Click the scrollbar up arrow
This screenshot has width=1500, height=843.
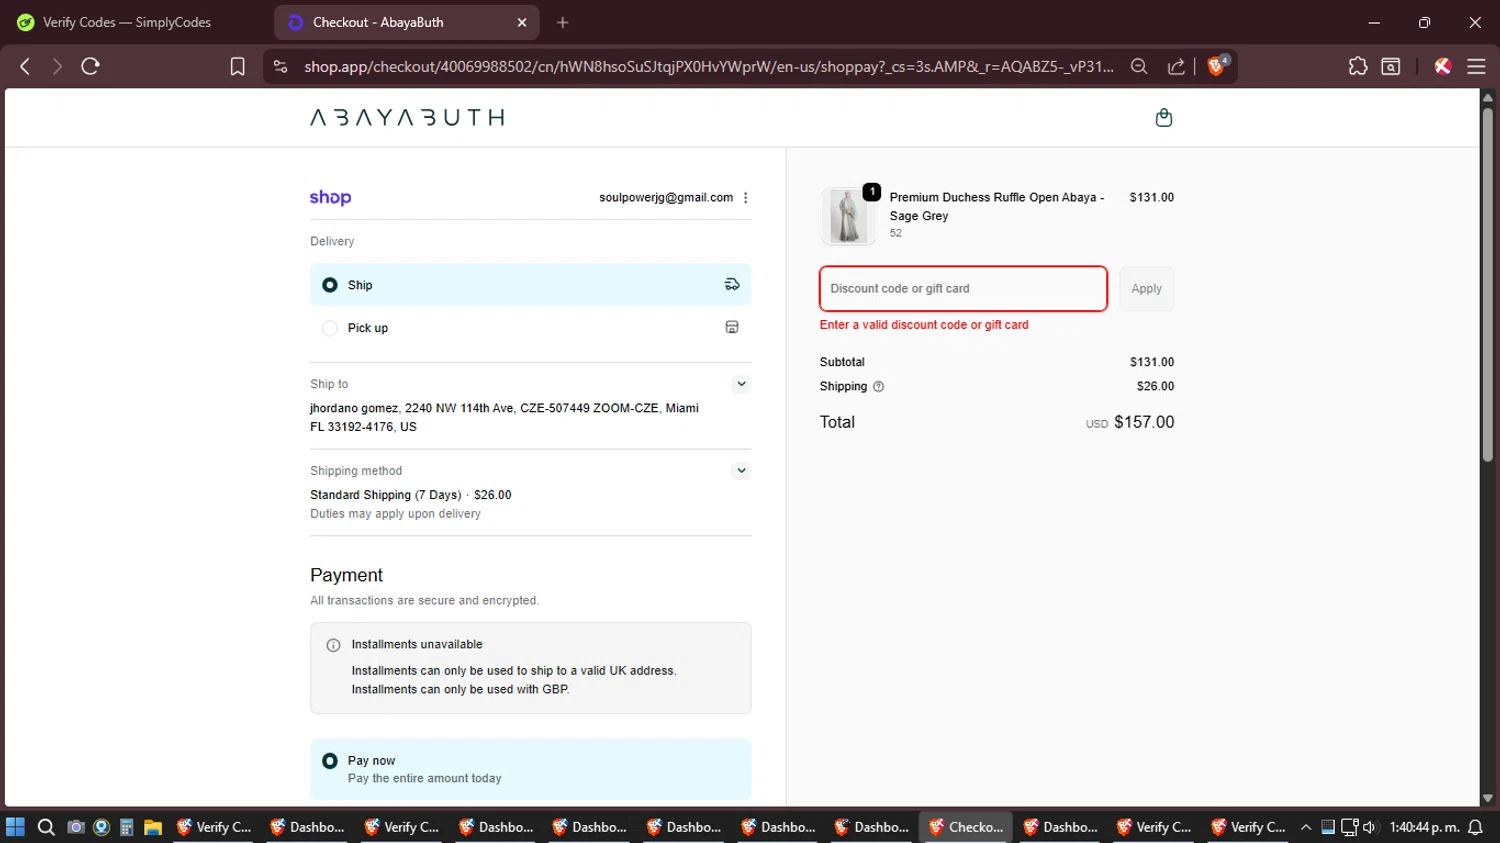[1488, 97]
